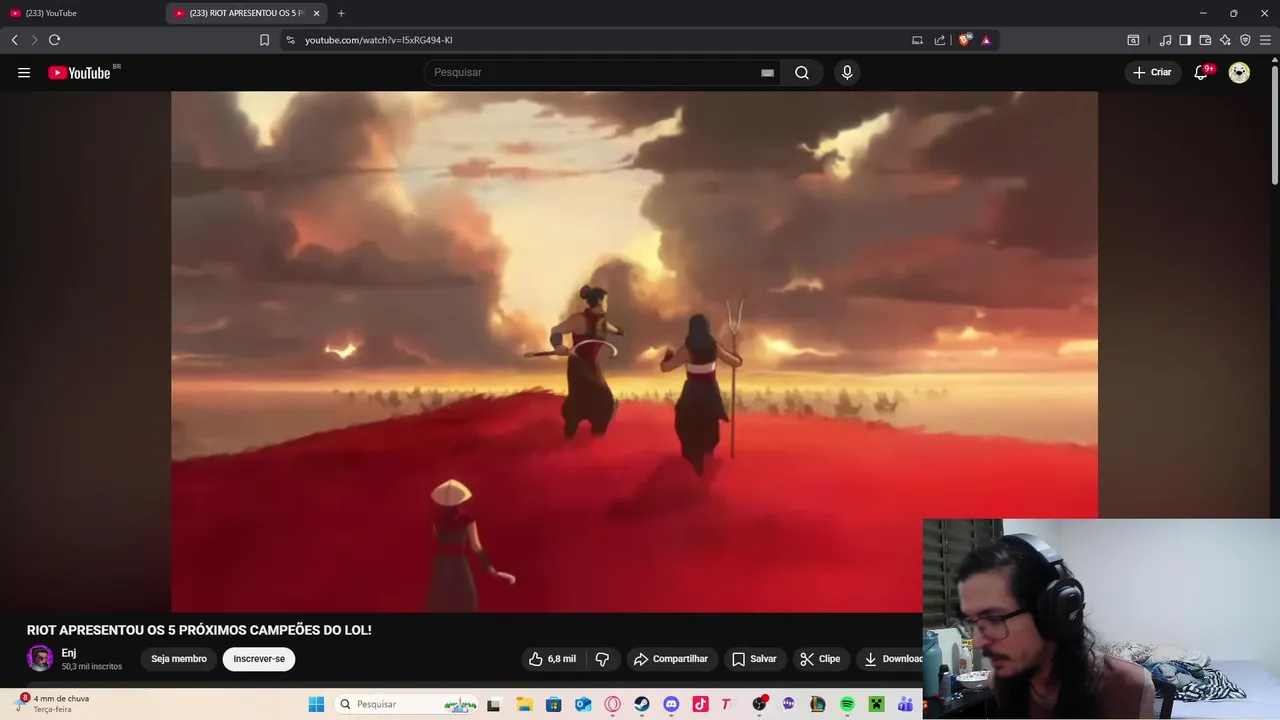Open a new browser tab
This screenshot has height=720, width=1280.
coord(341,13)
